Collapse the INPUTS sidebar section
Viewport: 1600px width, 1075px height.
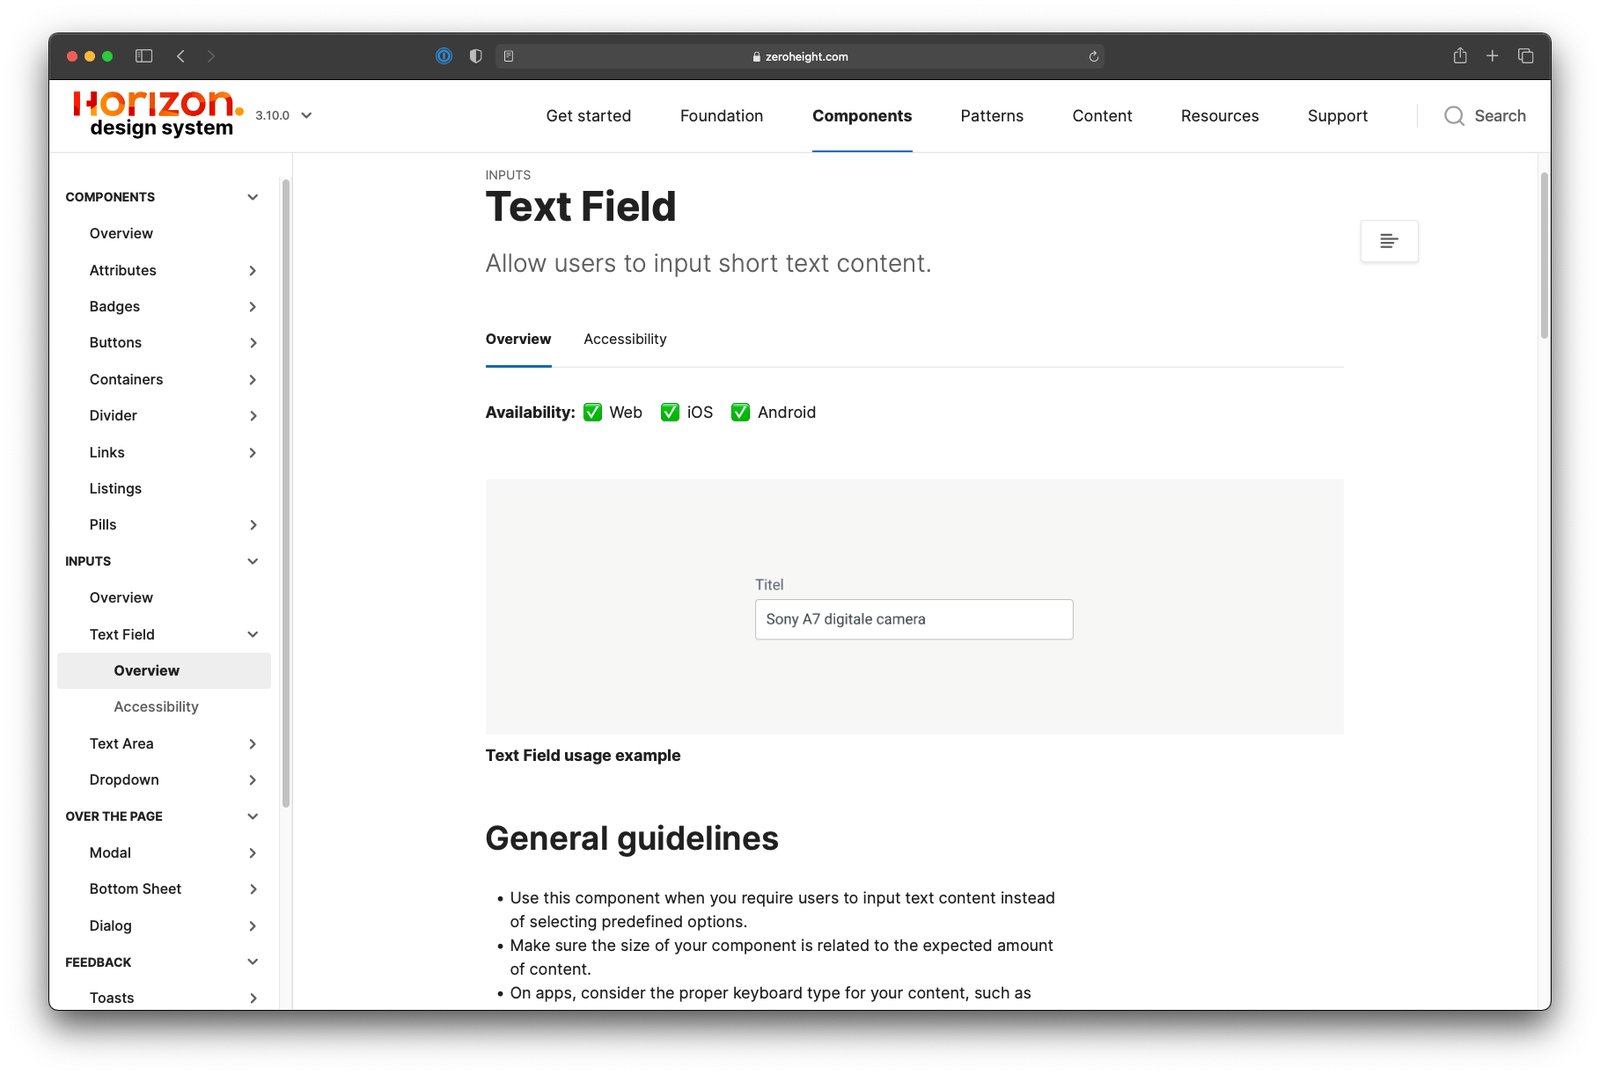tap(253, 561)
